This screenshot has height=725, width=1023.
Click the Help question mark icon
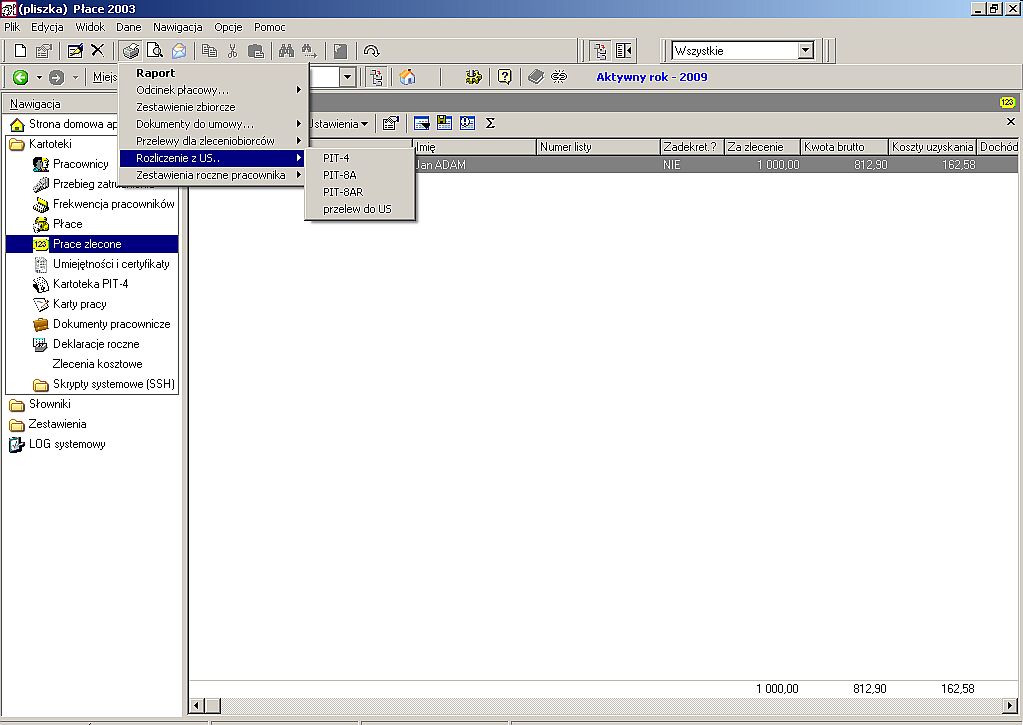pos(504,77)
